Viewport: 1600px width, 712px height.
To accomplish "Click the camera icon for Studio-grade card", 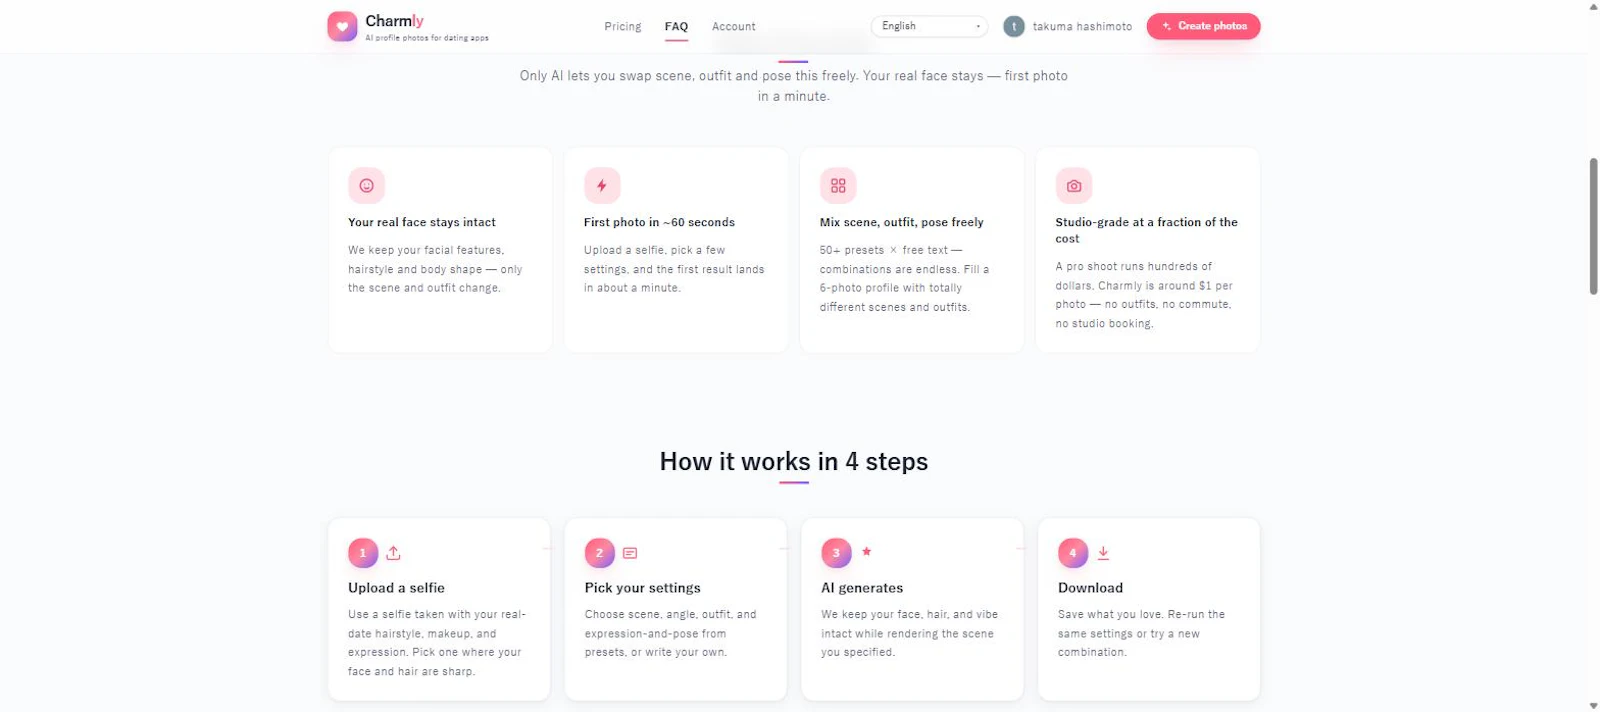I will pos(1074,185).
